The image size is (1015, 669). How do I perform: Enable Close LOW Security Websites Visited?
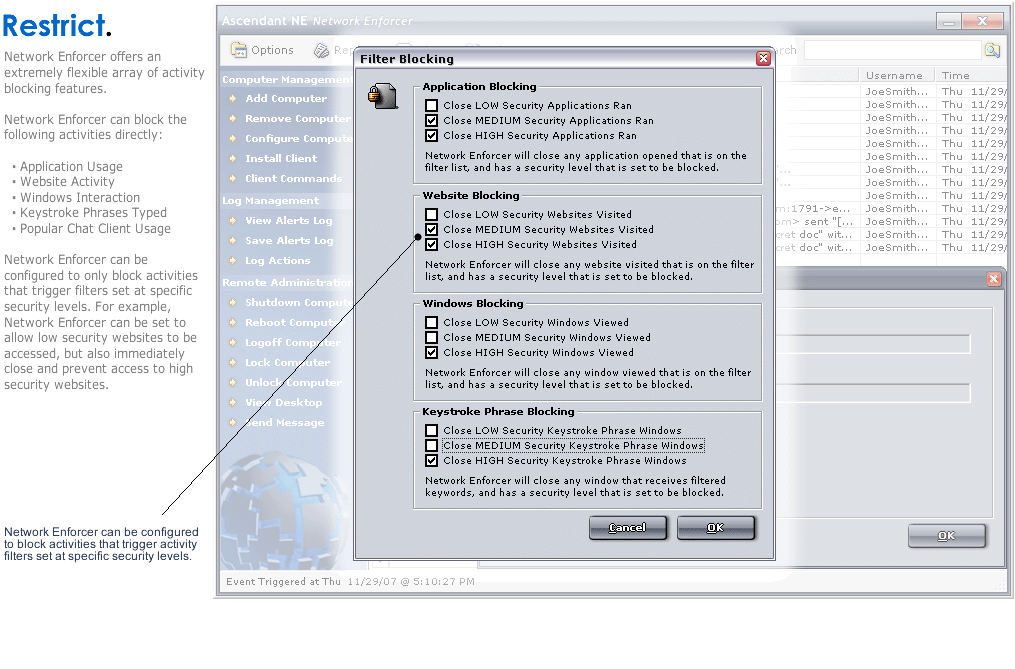point(431,215)
